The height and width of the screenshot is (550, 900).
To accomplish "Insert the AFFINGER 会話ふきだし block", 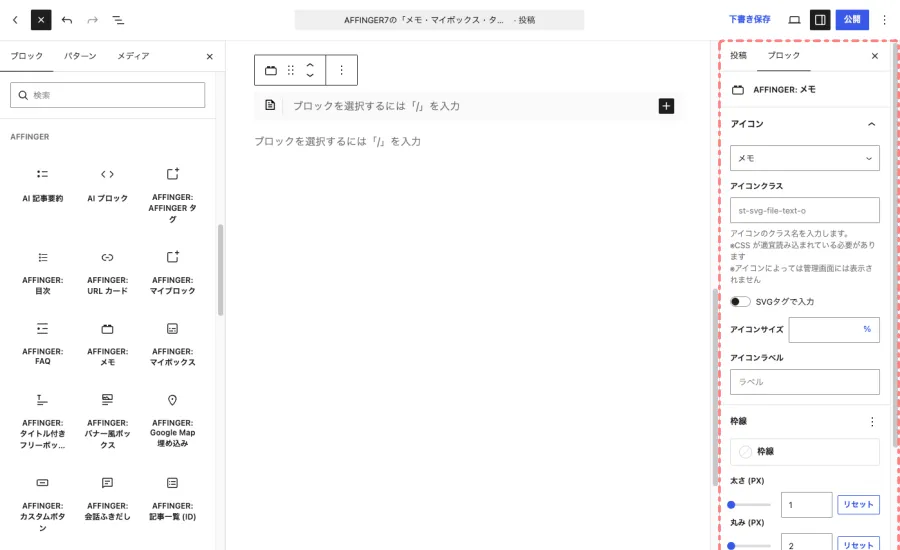I will pyautogui.click(x=107, y=498).
